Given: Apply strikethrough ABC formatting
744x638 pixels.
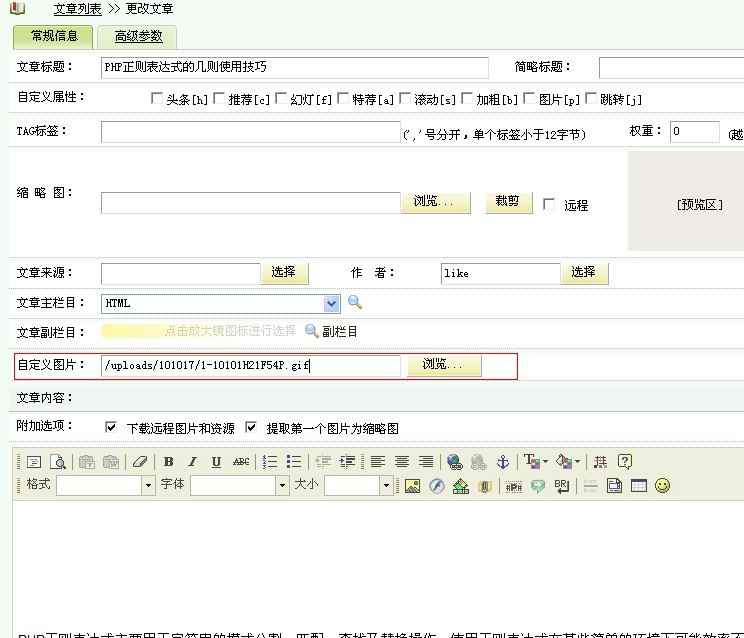Looking at the screenshot, I should (x=241, y=462).
